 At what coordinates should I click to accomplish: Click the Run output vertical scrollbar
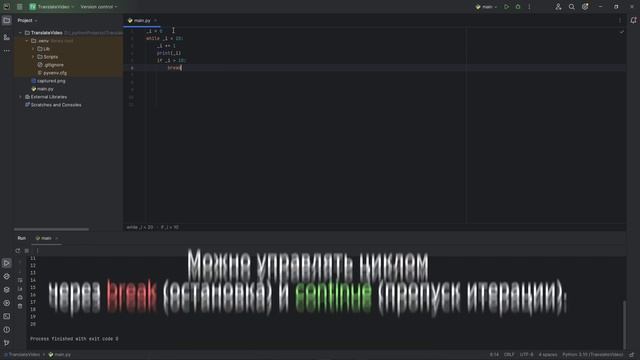[624, 325]
